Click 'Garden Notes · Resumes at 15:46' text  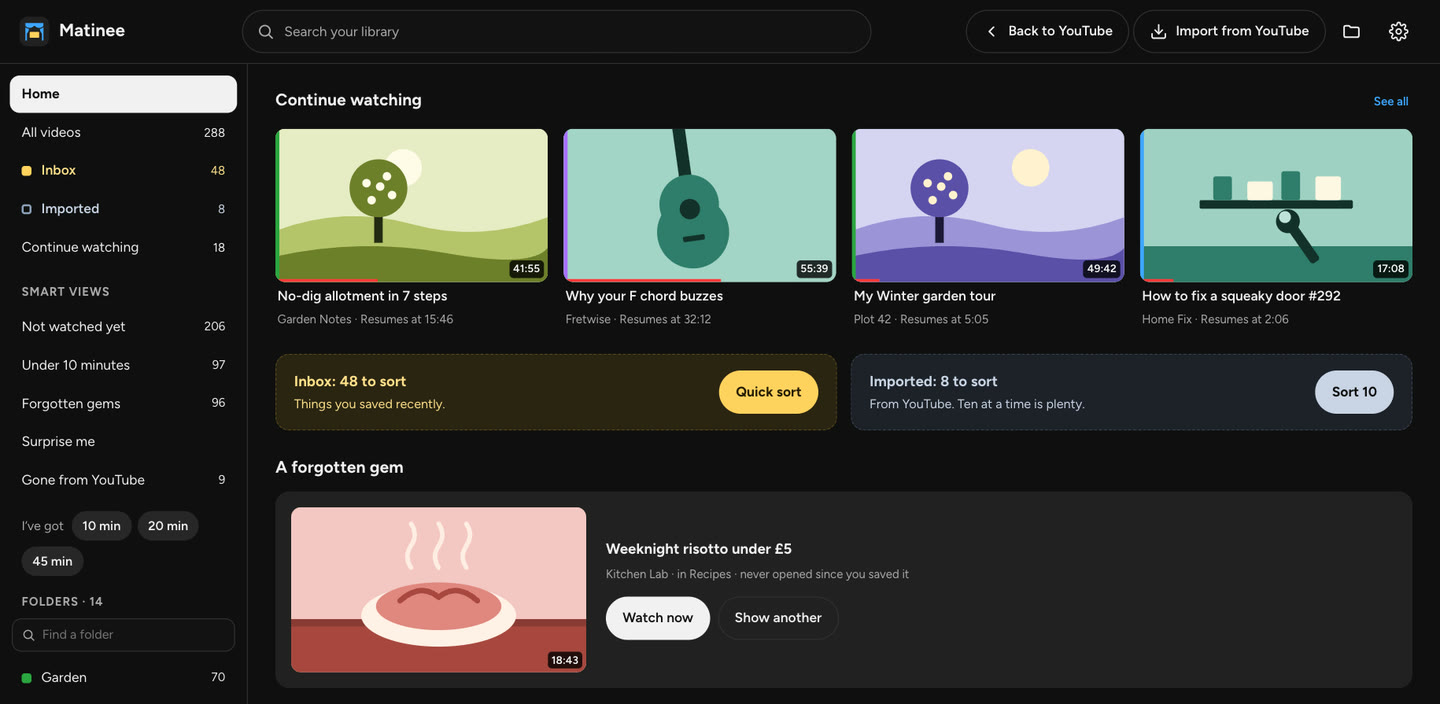point(365,320)
